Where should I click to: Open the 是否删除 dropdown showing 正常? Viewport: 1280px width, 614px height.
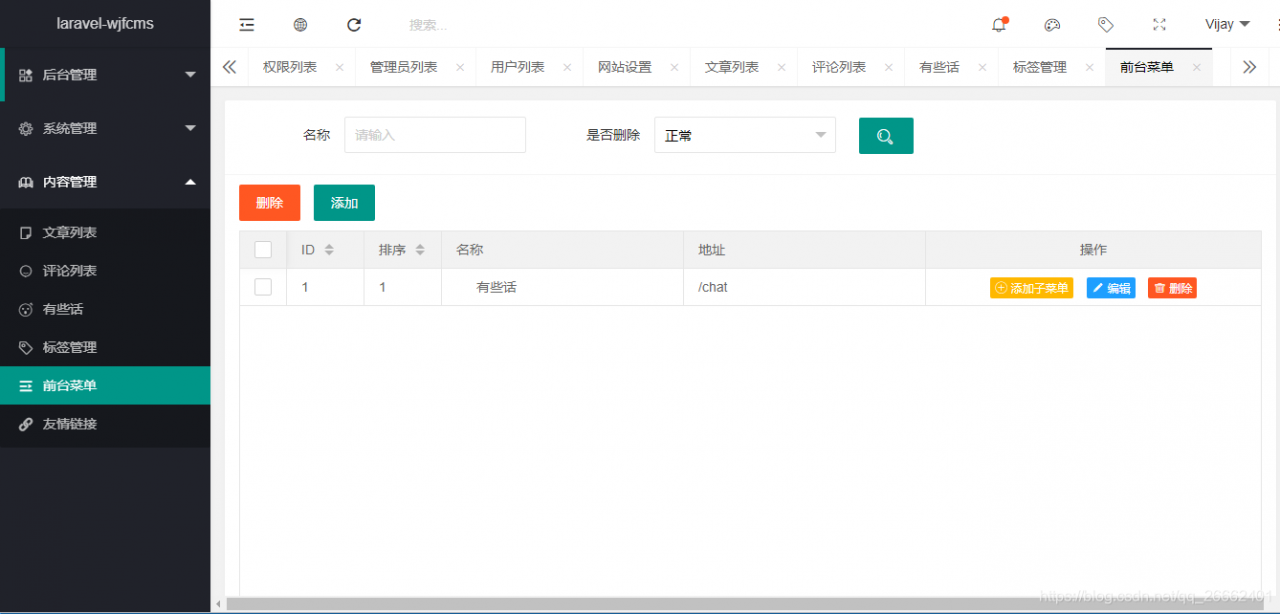point(745,134)
